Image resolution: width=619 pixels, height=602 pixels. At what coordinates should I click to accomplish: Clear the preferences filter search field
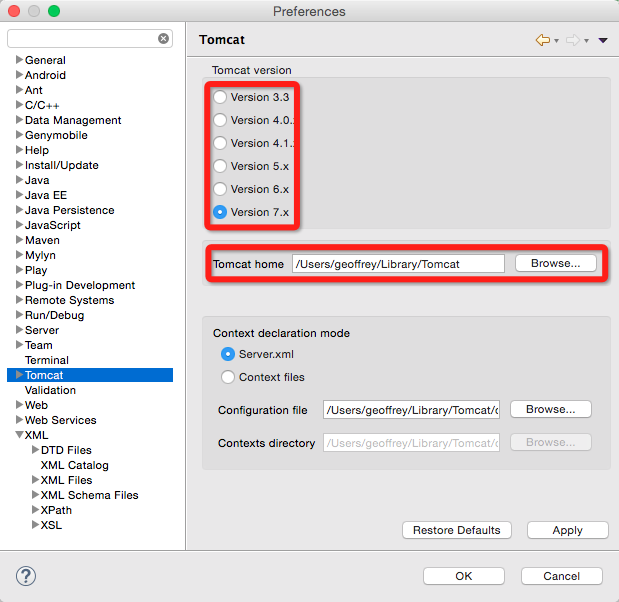pos(163,39)
